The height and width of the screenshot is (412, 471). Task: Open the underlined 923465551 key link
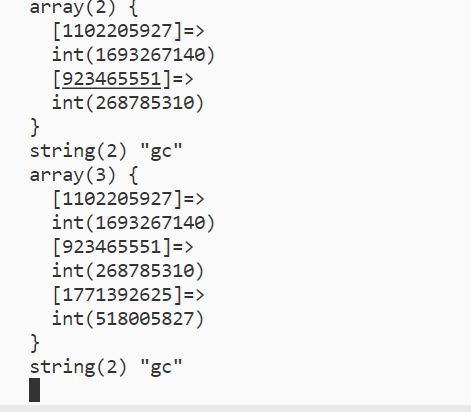[112, 79]
